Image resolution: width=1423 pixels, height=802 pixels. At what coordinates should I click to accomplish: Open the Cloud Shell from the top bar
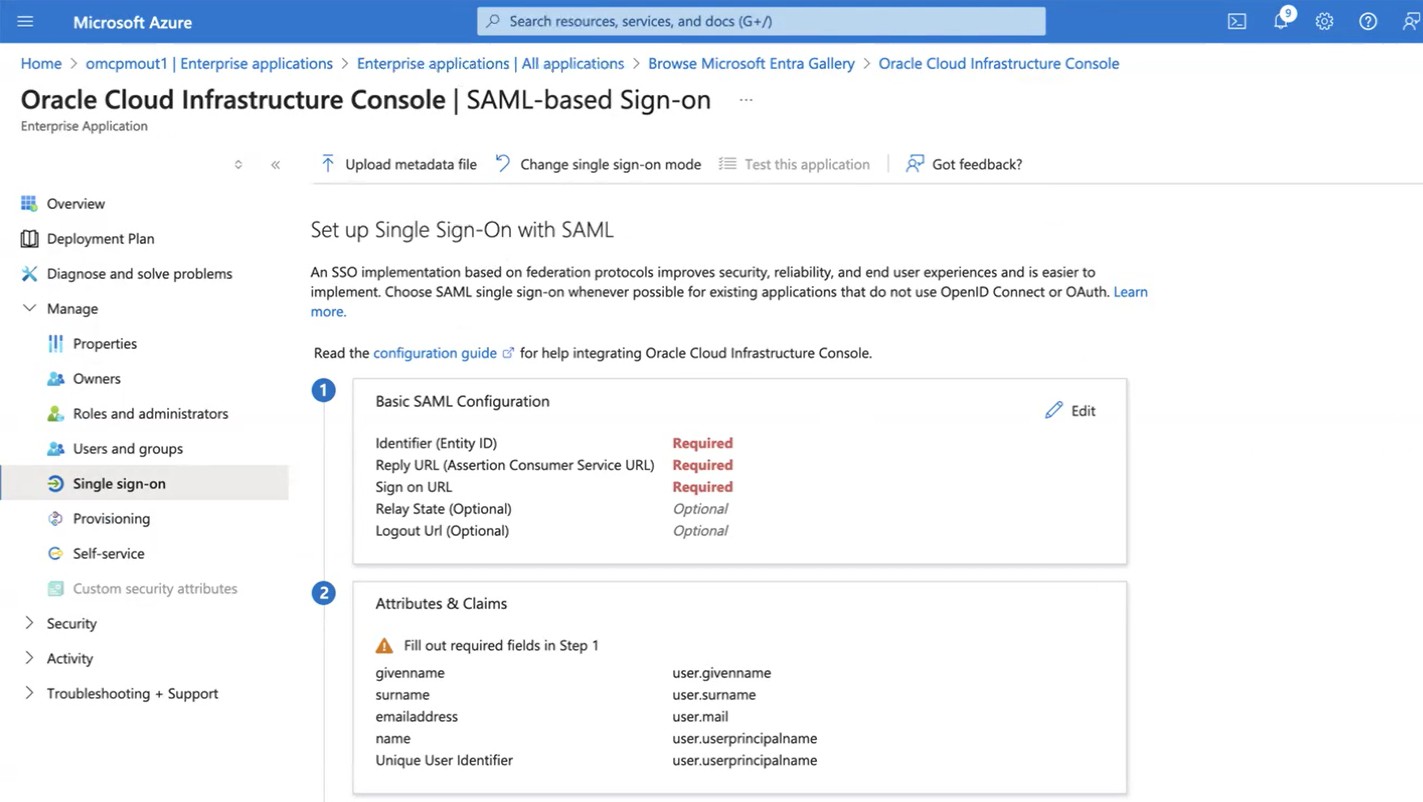pos(1236,21)
